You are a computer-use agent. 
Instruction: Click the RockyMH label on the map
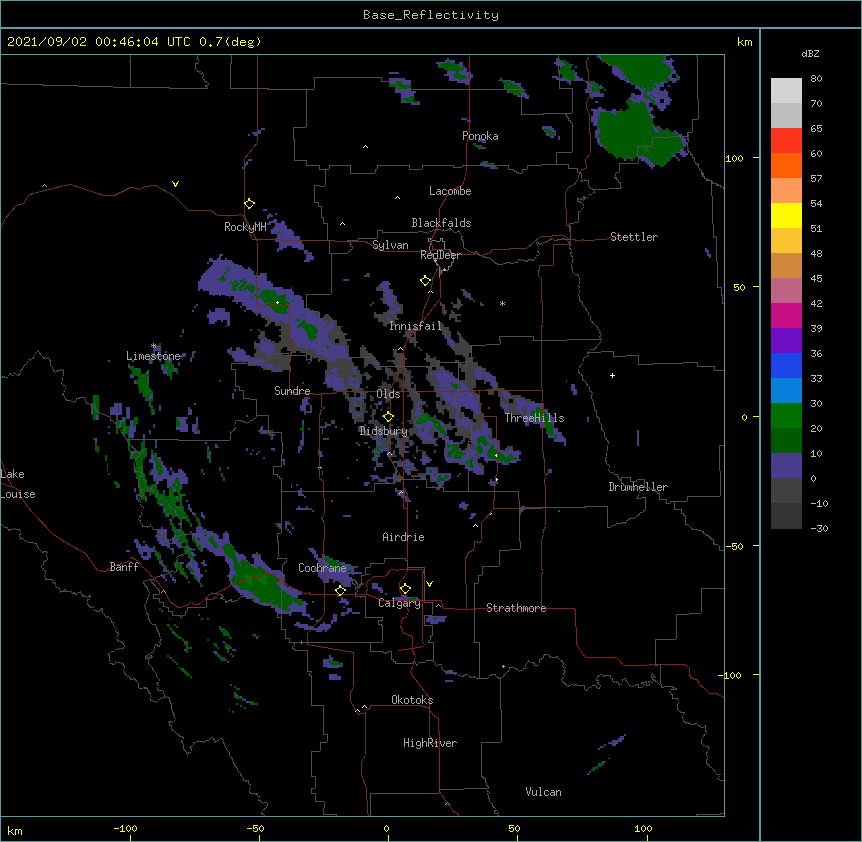[245, 227]
